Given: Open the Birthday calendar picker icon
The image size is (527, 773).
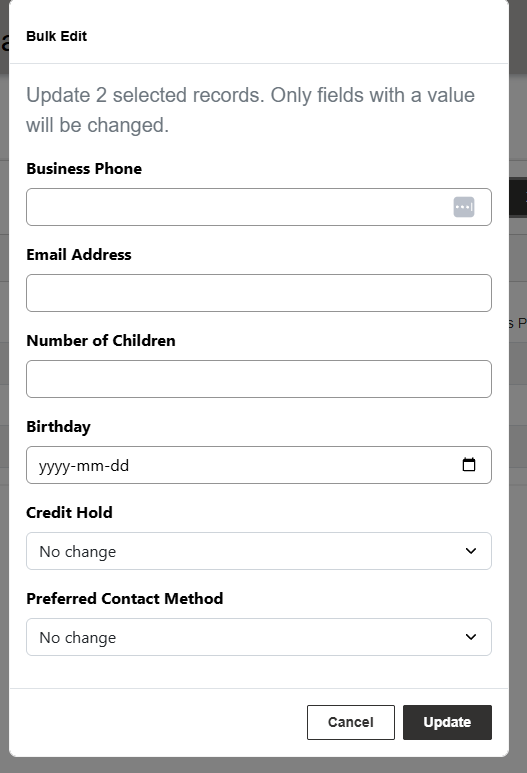Looking at the screenshot, I should (469, 464).
